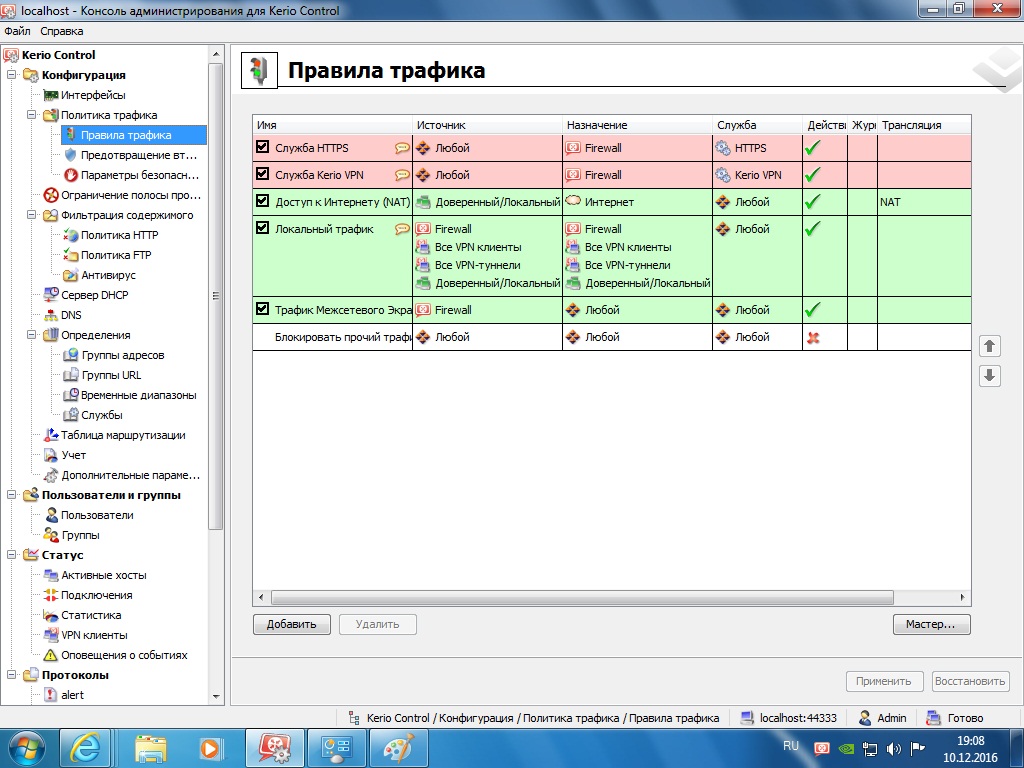1024x768 pixels.
Task: Open Временные диапазоны definitions
Action: [x=129, y=395]
